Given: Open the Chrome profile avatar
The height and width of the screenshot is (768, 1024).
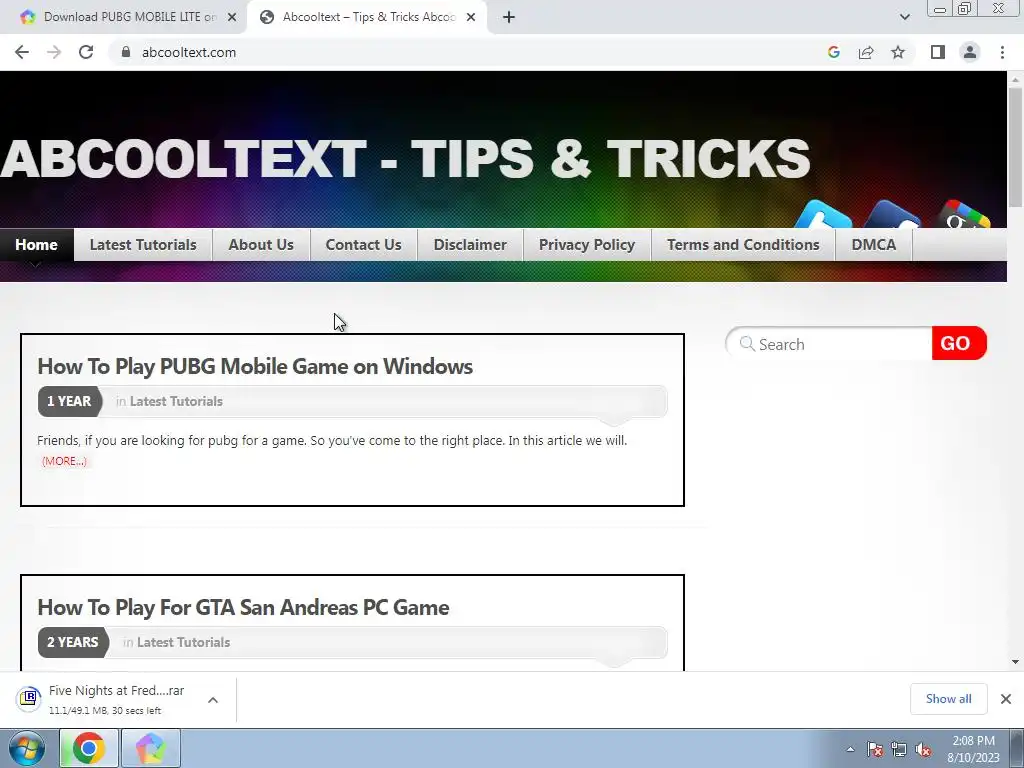Looking at the screenshot, I should 970,52.
